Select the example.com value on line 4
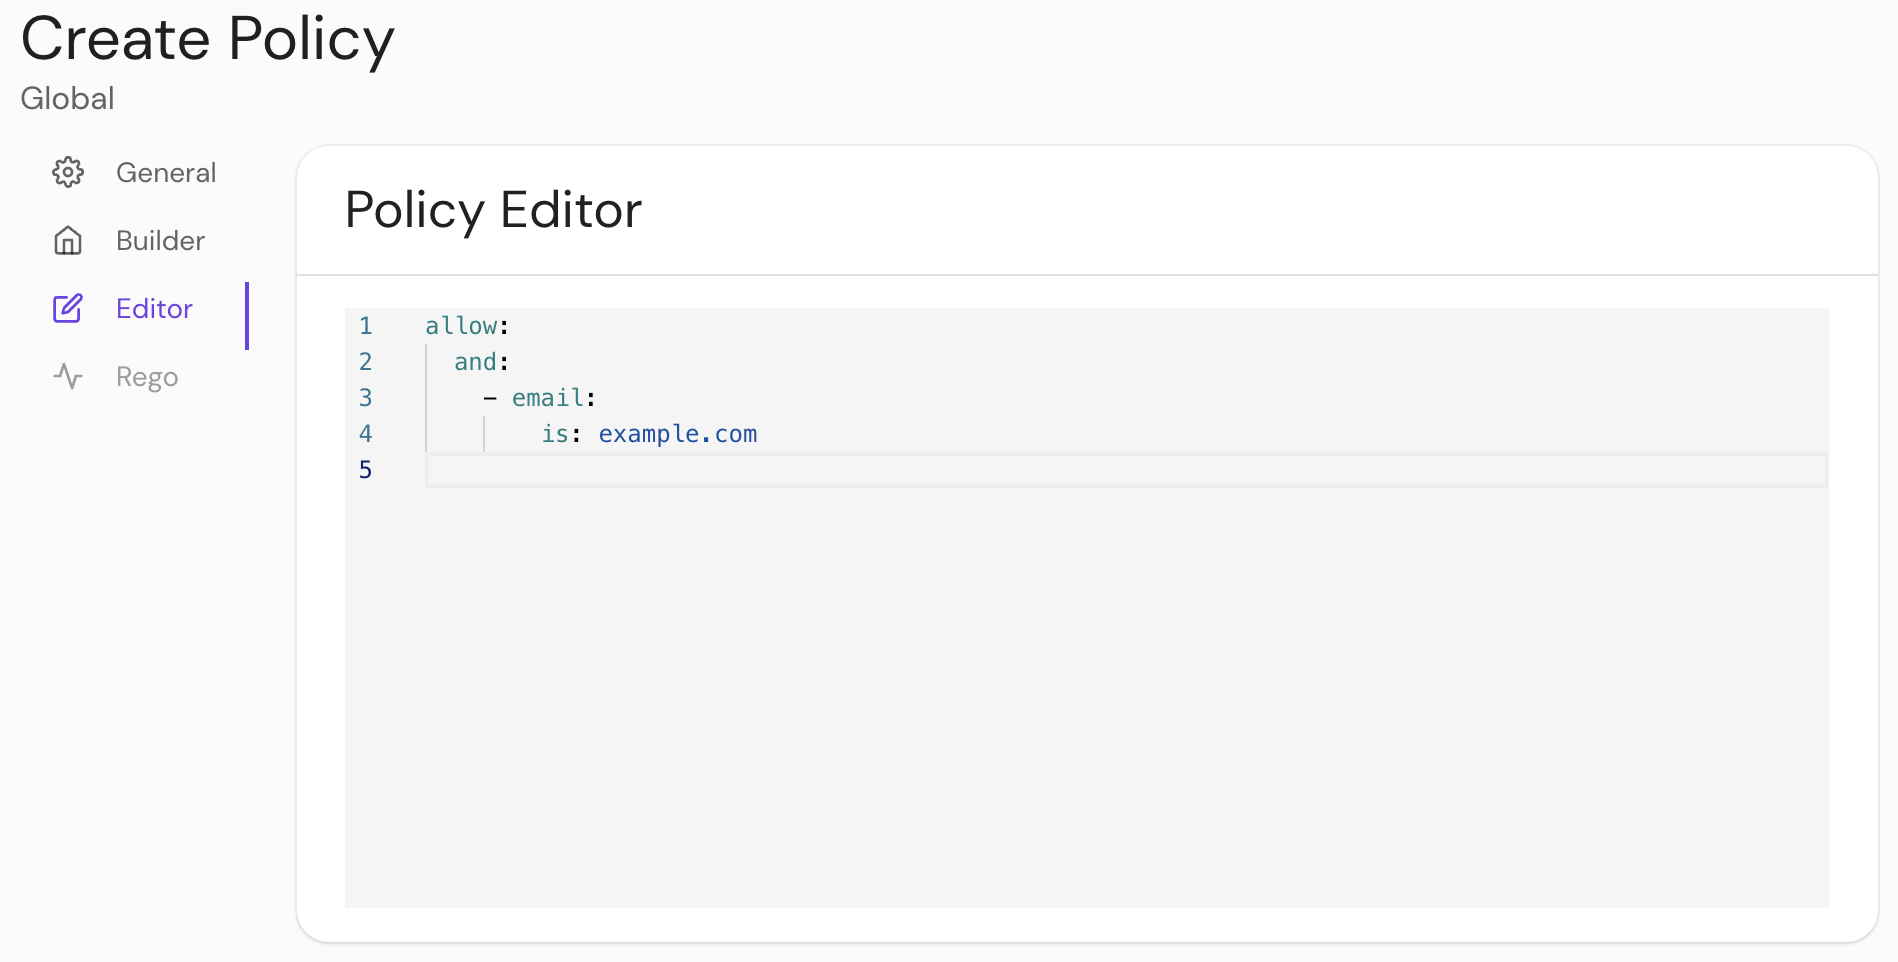Screen dimensions: 1898x962 677,433
